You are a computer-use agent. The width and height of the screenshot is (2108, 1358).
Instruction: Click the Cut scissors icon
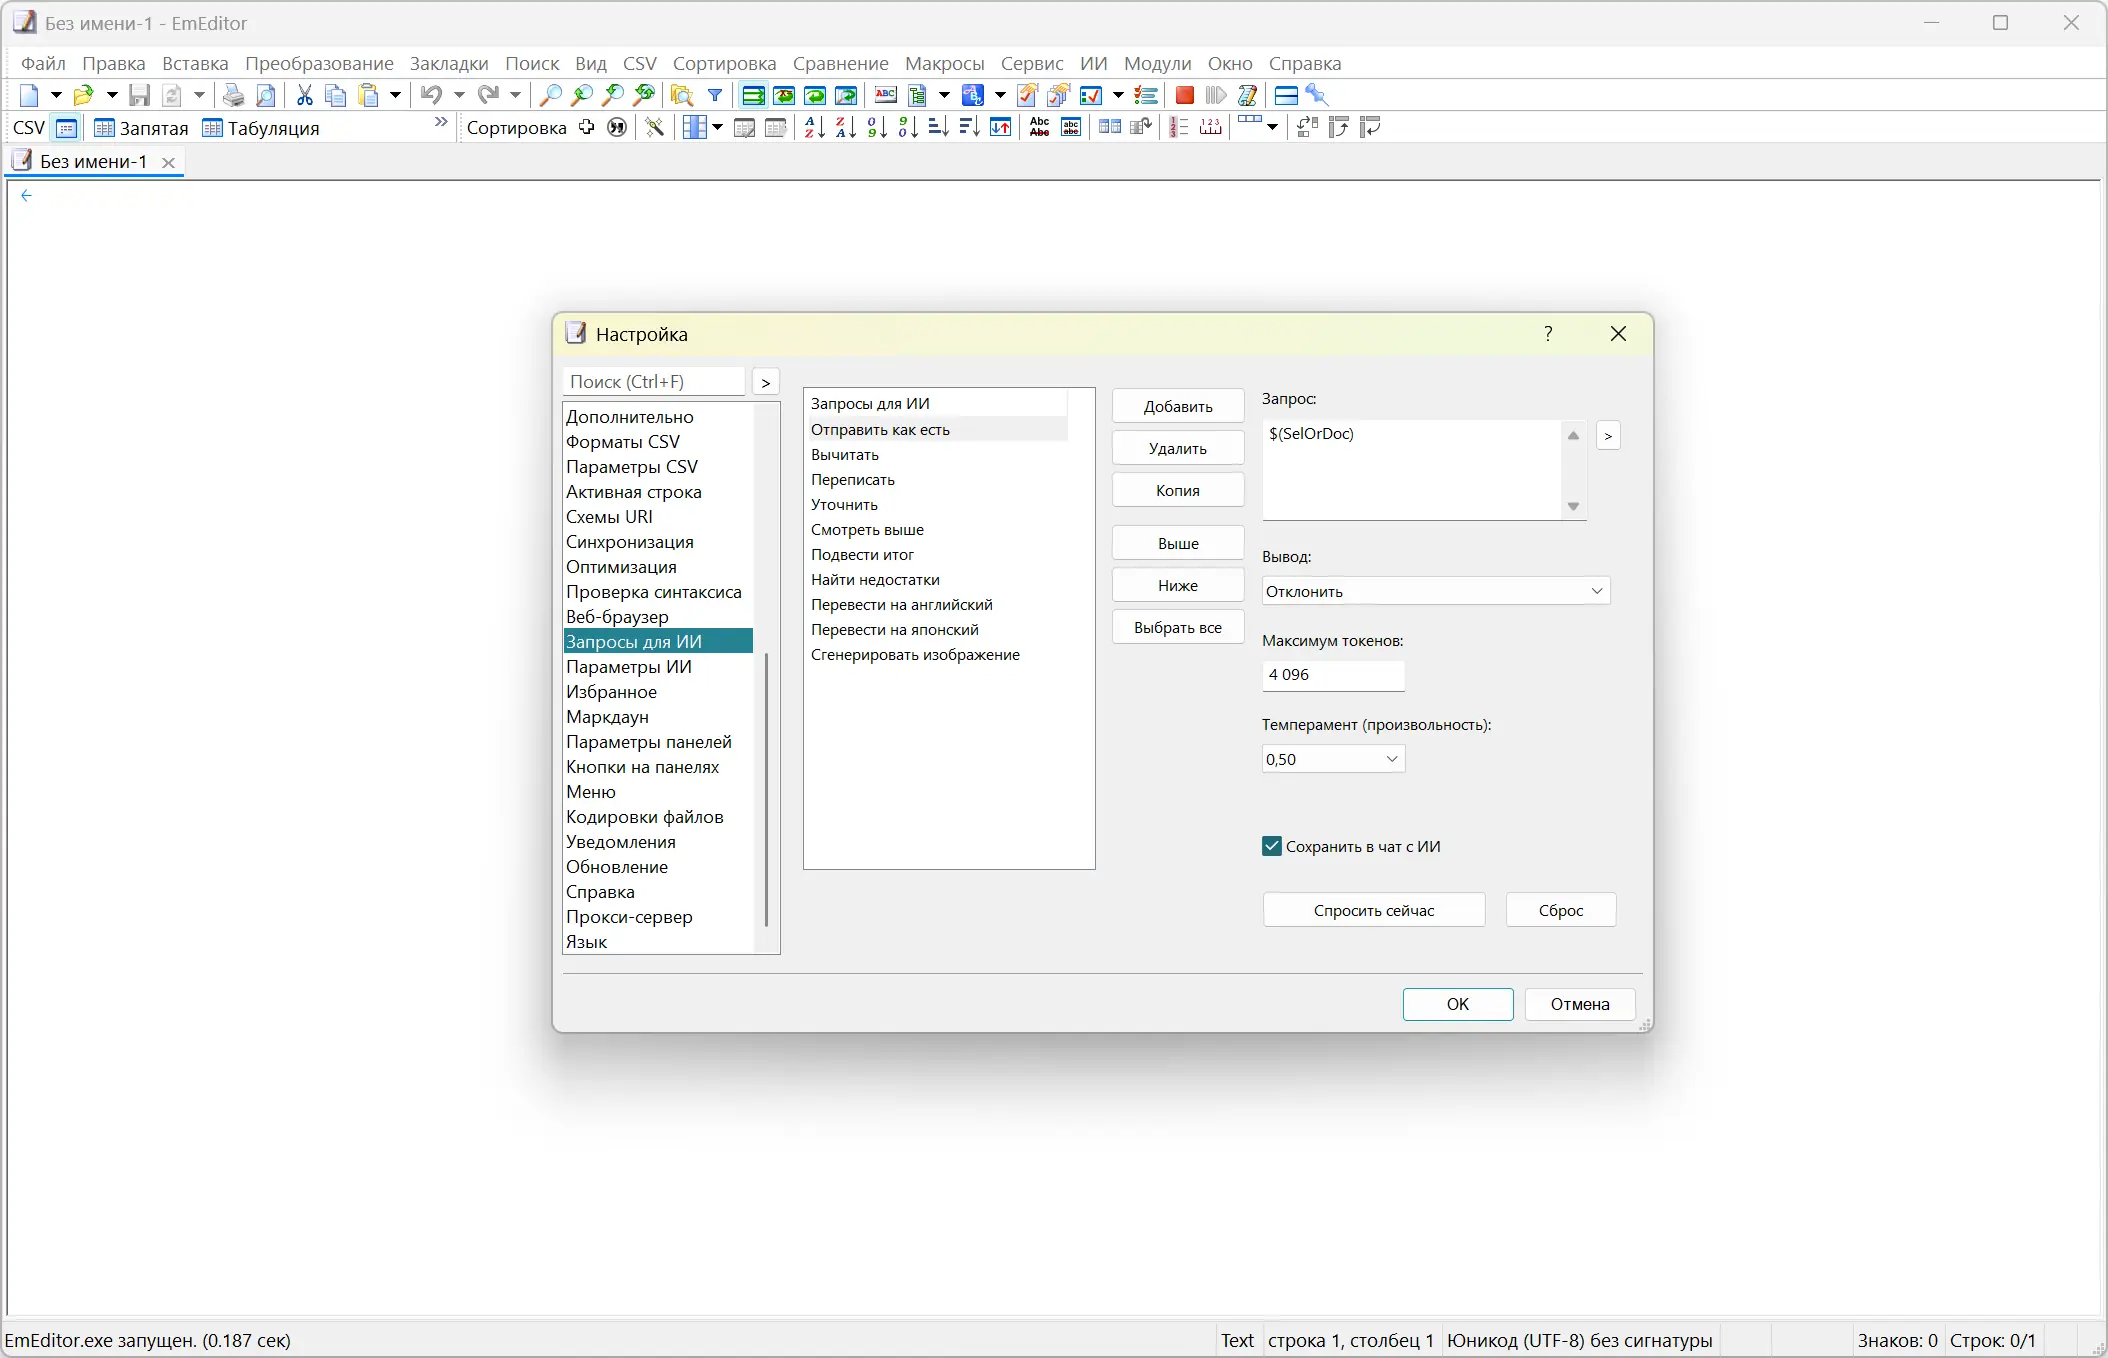pyautogui.click(x=305, y=95)
